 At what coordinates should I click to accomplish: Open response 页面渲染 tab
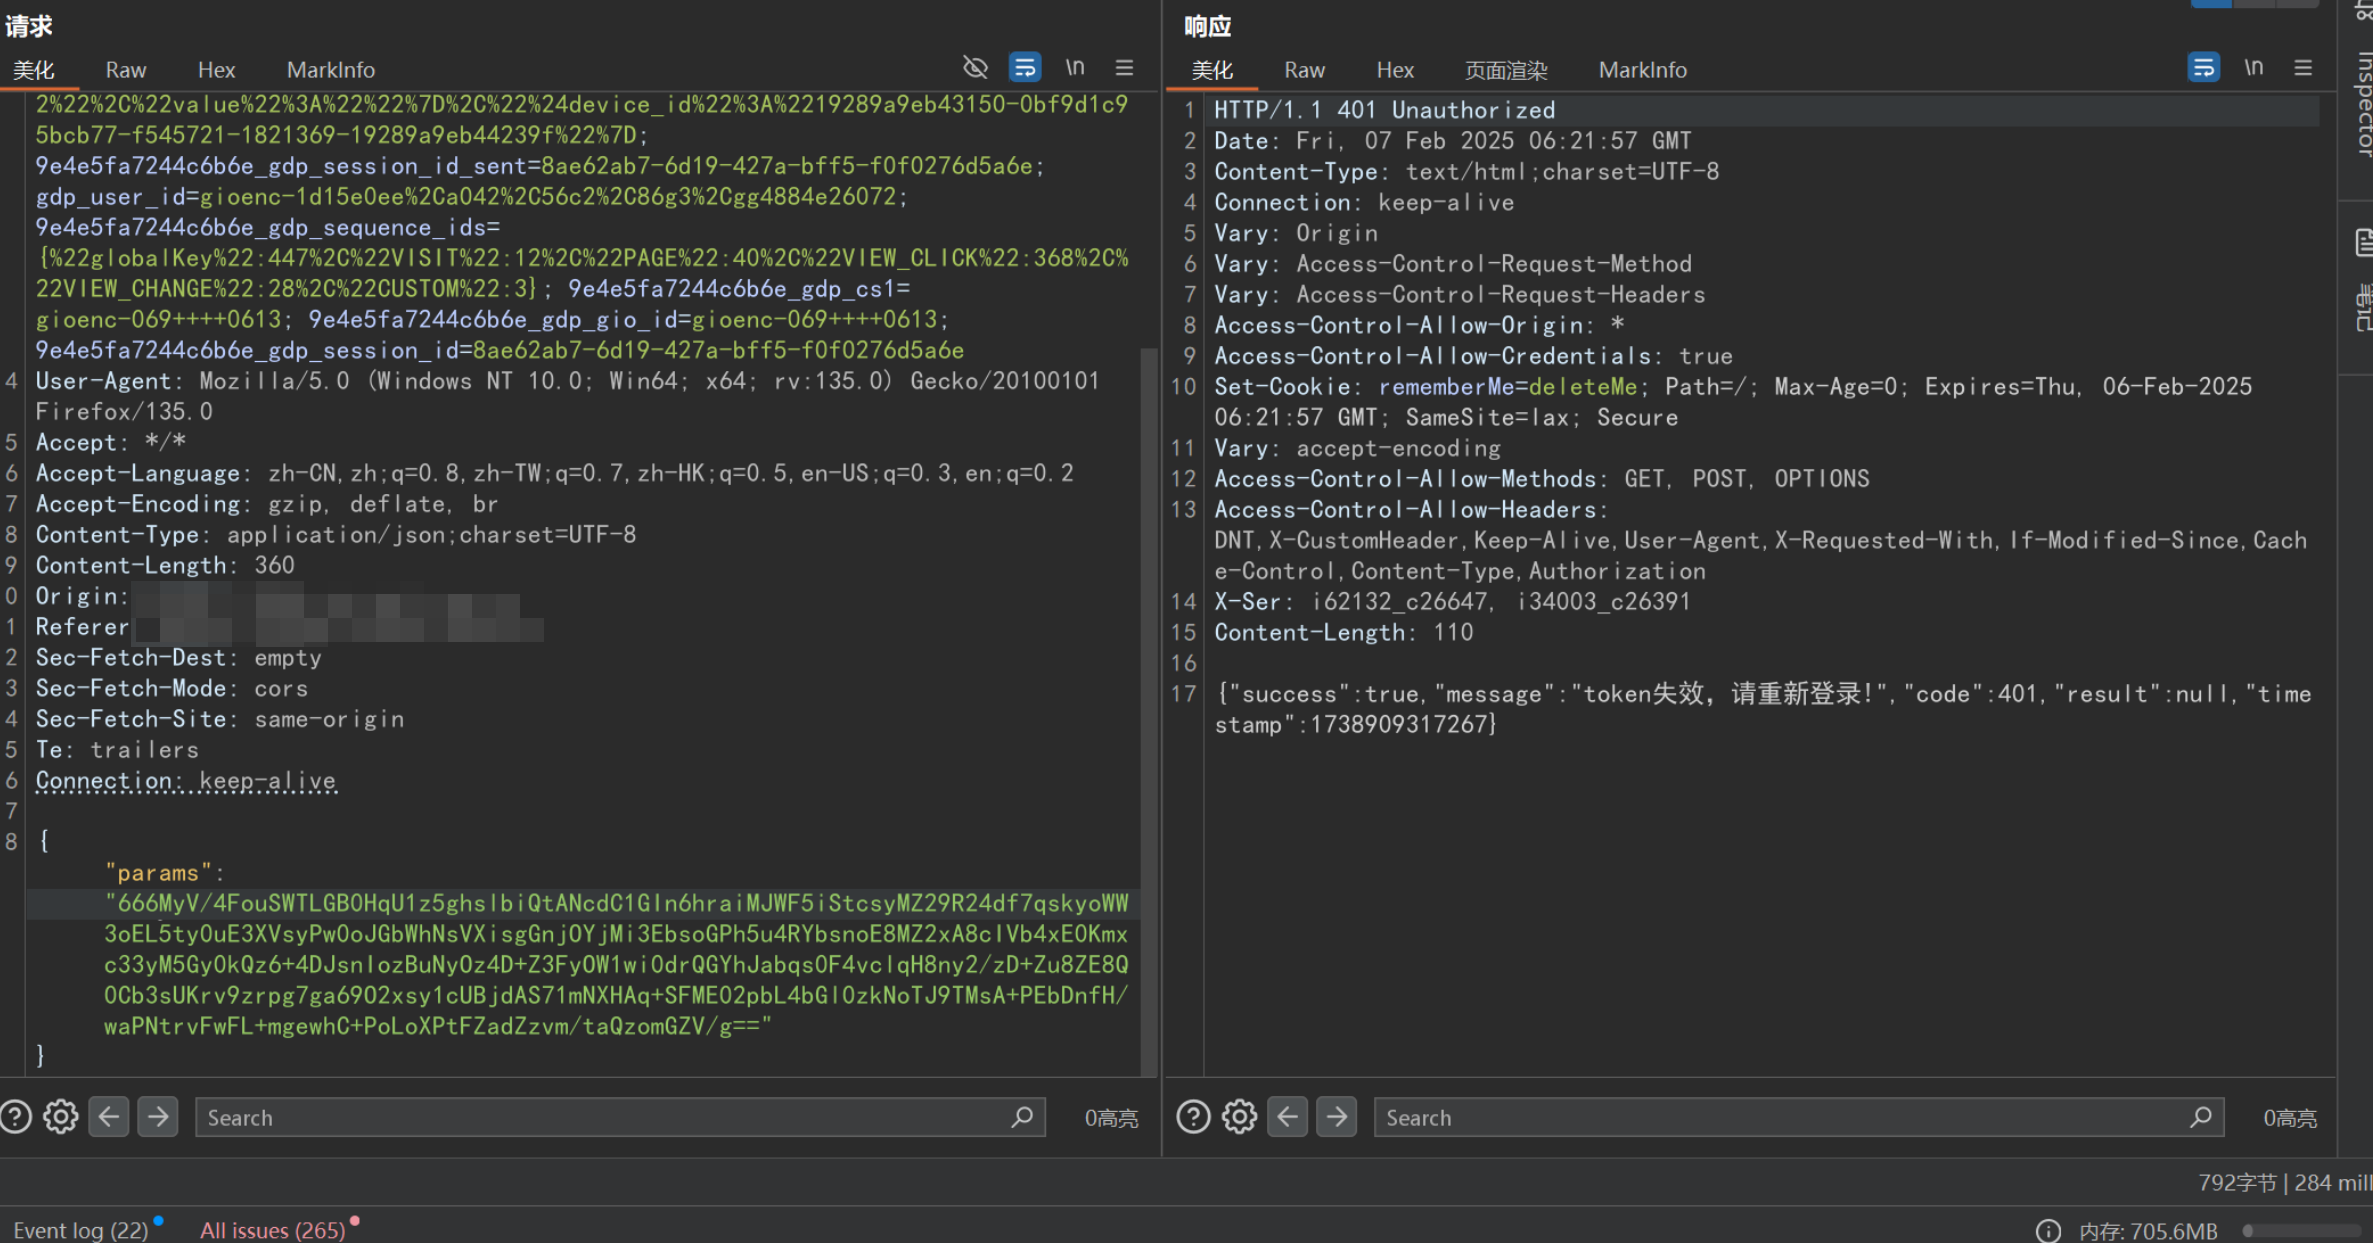tap(1505, 70)
